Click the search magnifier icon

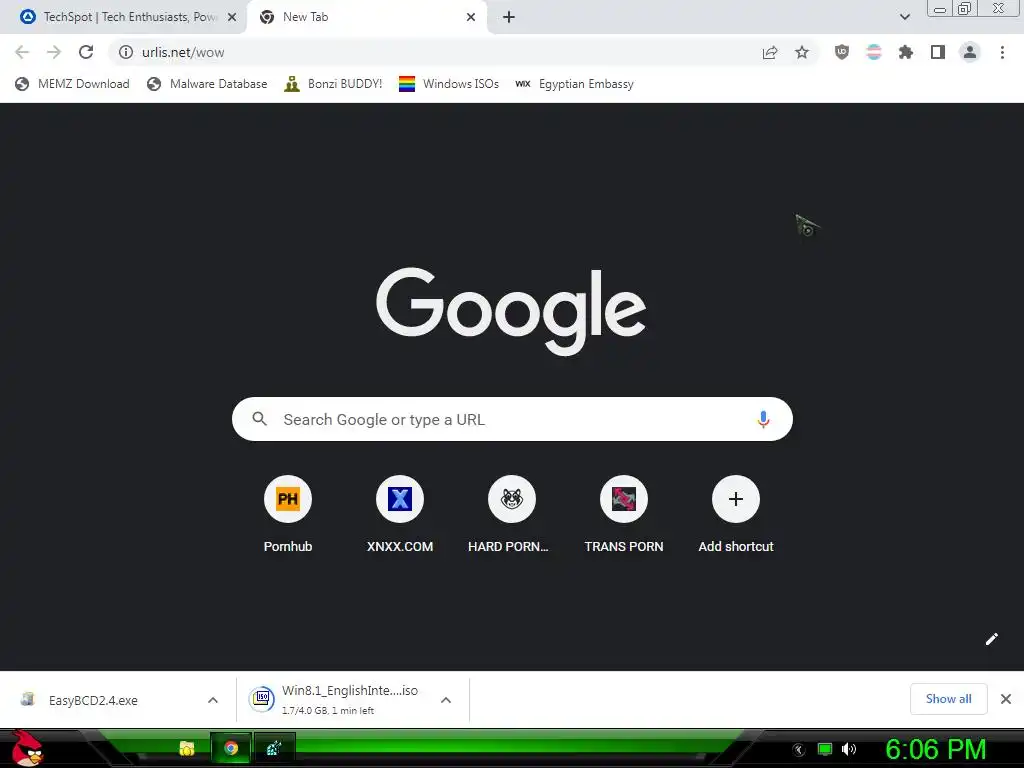click(x=259, y=419)
